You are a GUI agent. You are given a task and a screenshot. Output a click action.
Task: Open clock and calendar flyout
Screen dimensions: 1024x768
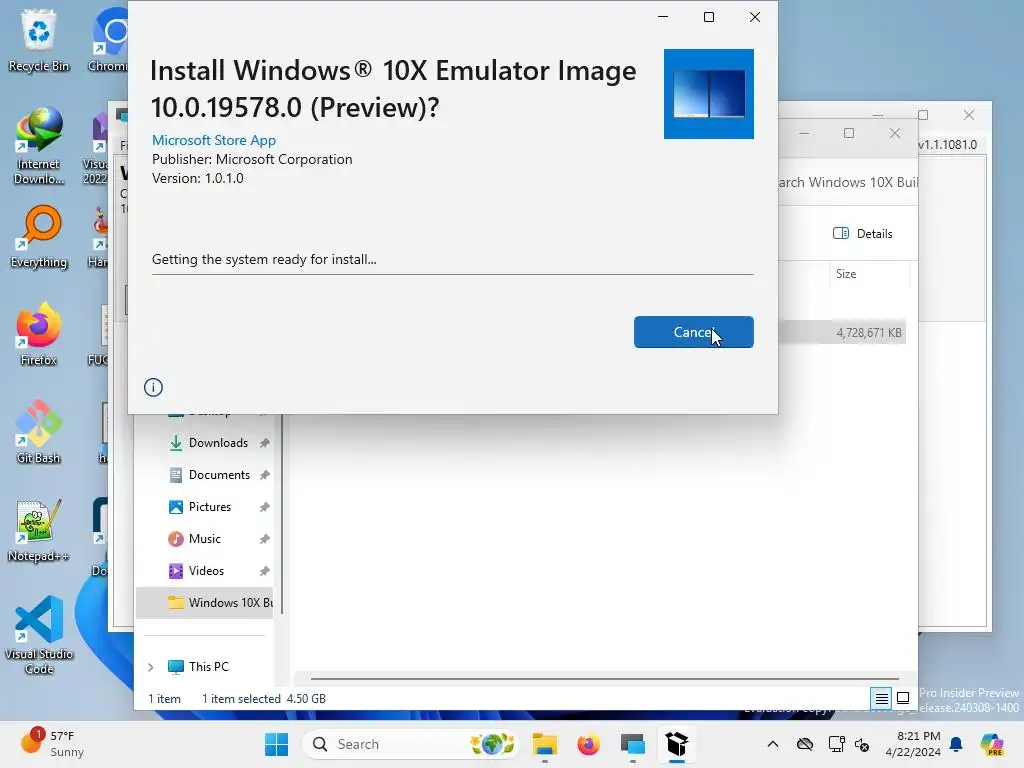click(x=913, y=744)
